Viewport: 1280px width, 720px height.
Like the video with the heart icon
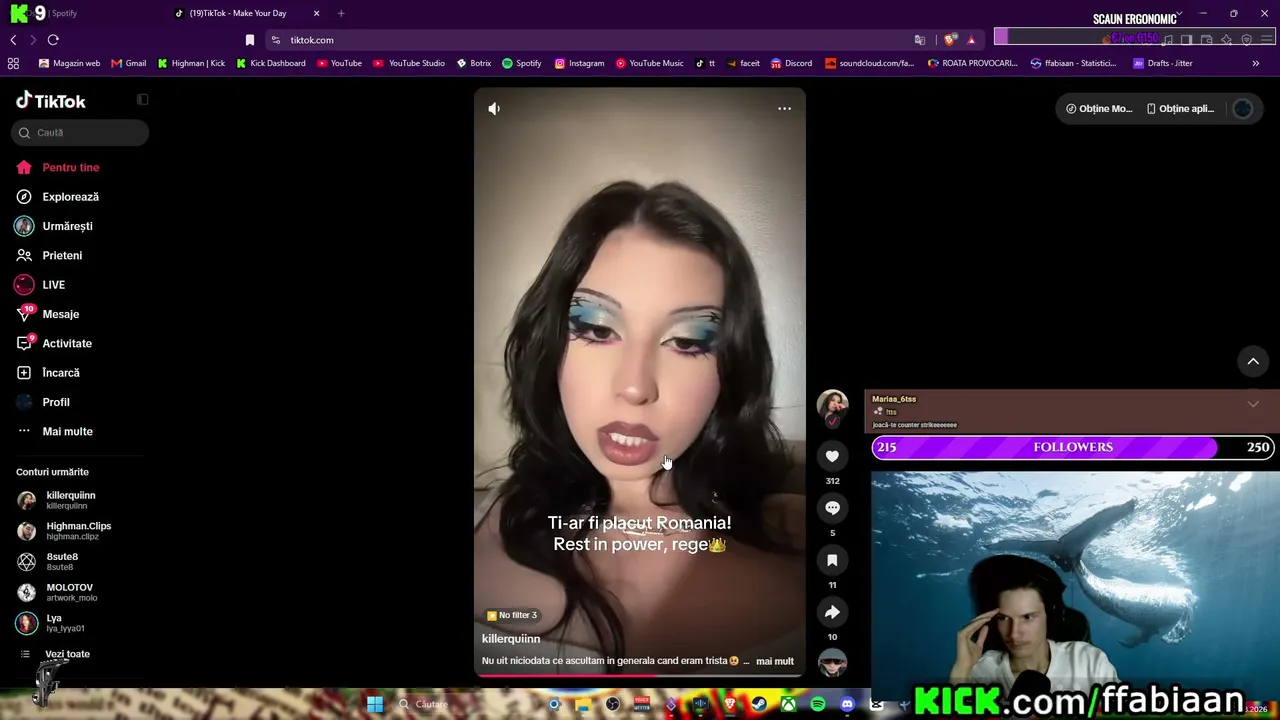832,456
